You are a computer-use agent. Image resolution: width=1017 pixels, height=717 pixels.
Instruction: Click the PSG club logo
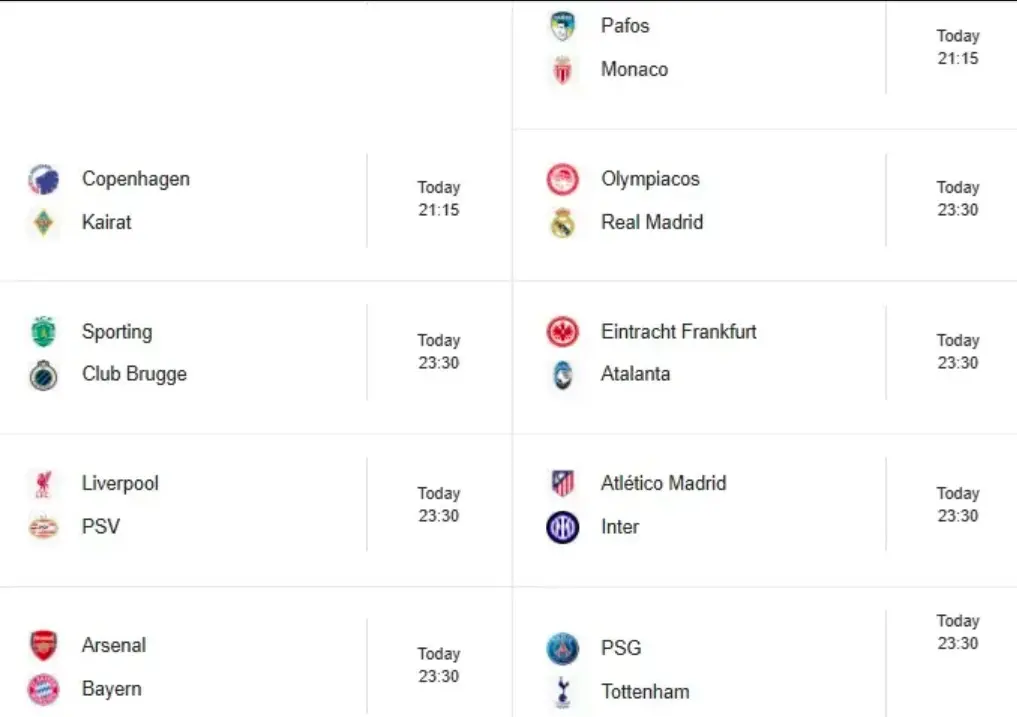click(563, 649)
